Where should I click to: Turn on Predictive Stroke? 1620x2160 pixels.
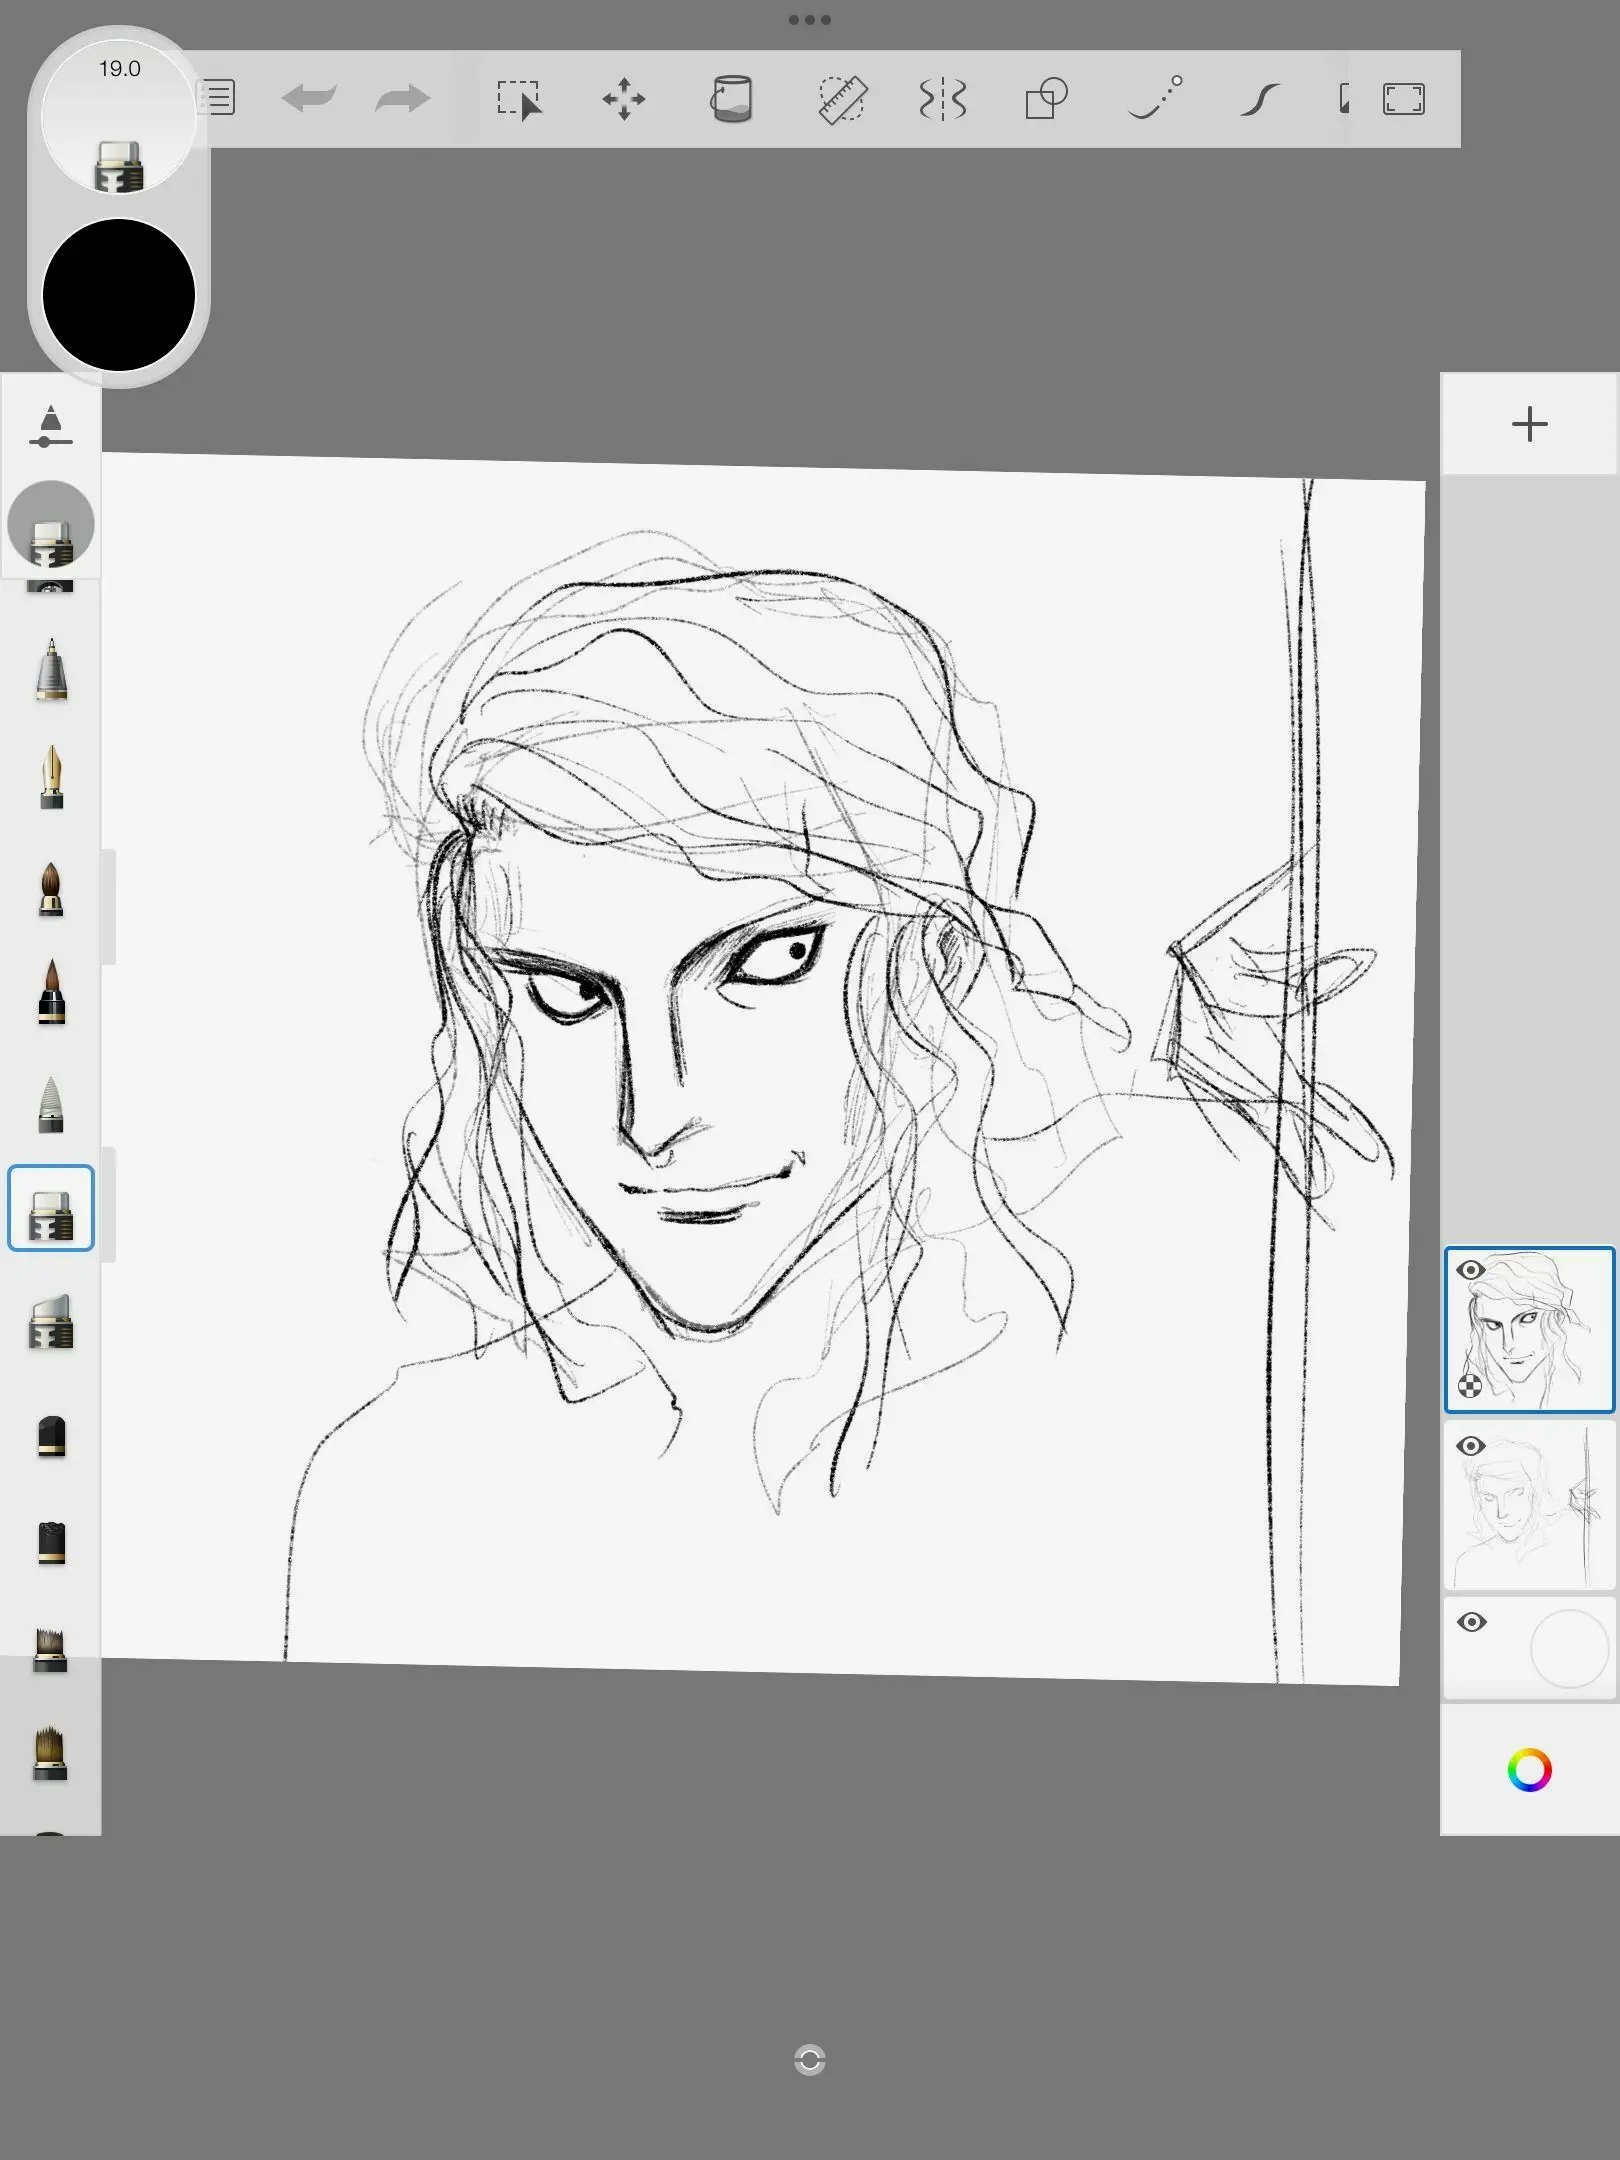pos(1155,98)
